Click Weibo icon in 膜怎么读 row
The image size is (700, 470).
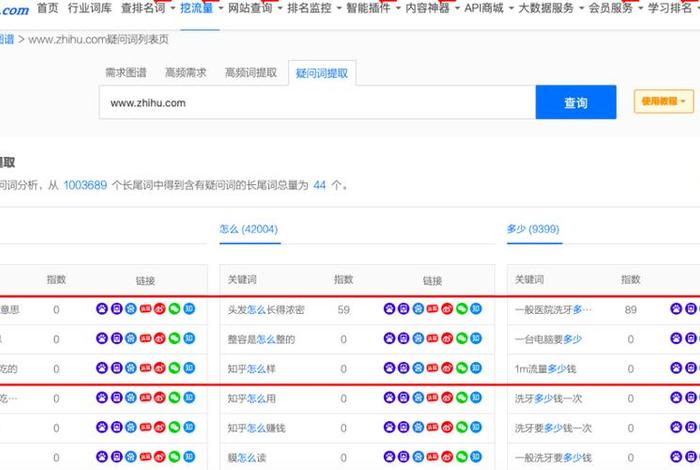point(447,457)
